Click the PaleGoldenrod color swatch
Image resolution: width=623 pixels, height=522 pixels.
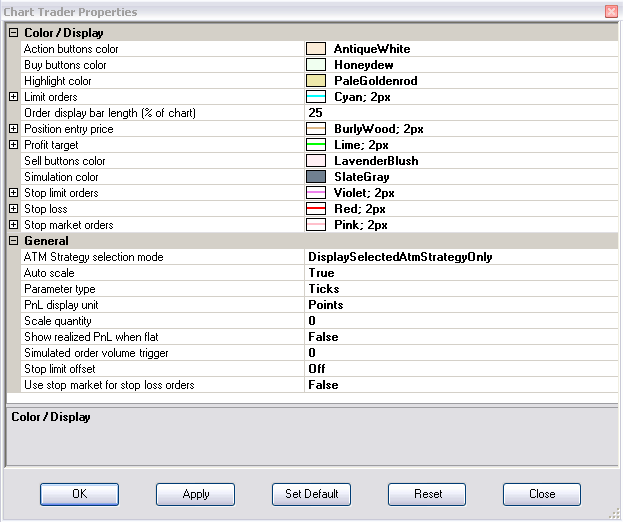coord(316,81)
